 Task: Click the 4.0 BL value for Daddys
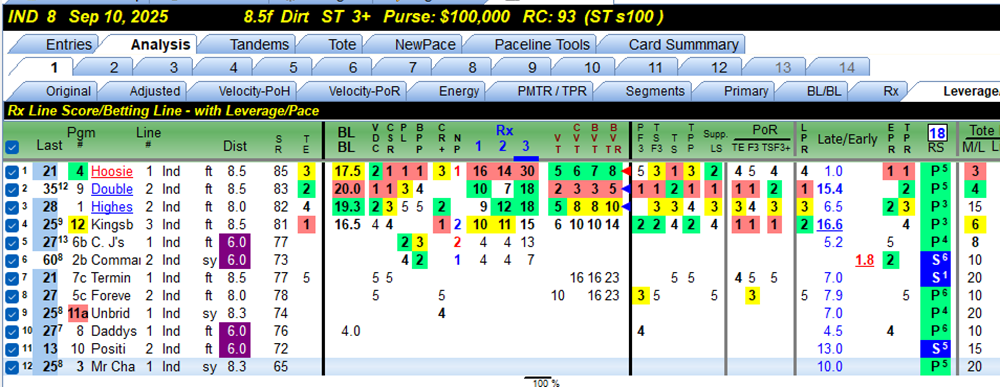pos(352,331)
